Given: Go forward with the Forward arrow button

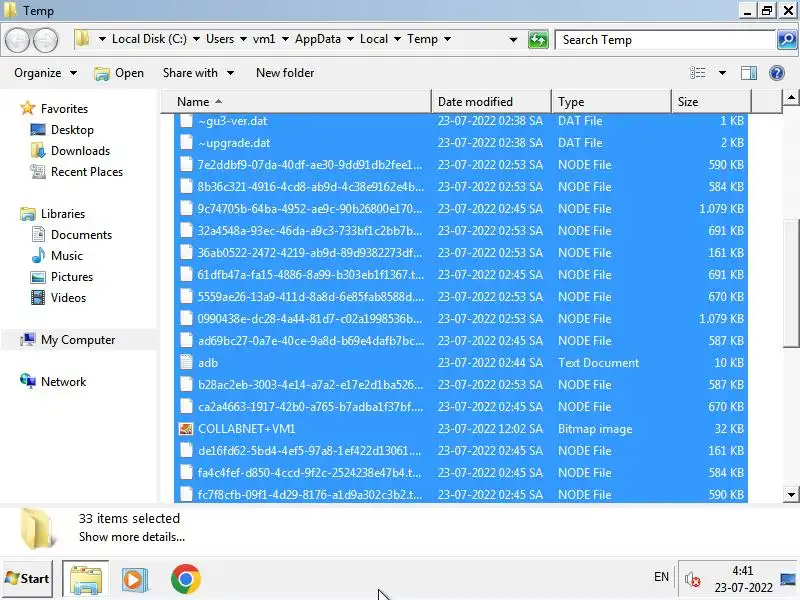Looking at the screenshot, I should point(46,40).
